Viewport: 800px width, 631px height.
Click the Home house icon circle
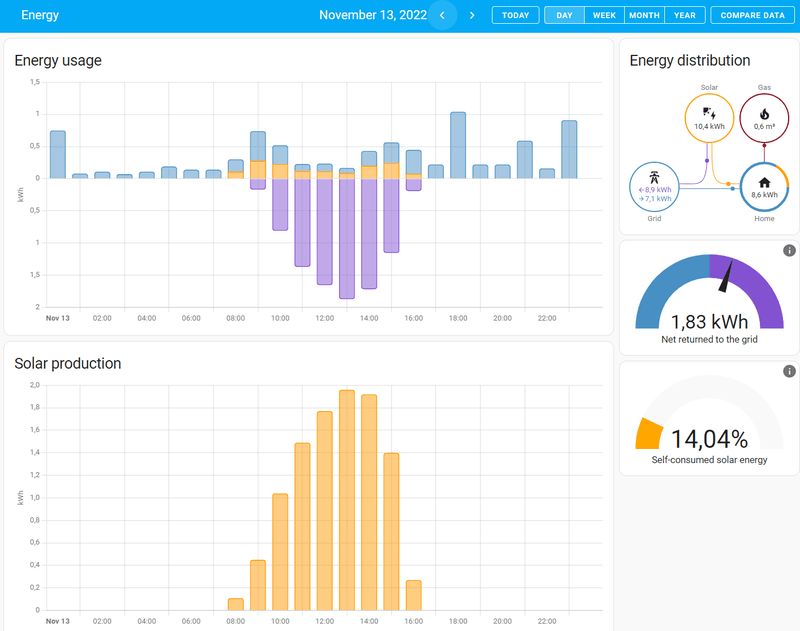point(764,187)
